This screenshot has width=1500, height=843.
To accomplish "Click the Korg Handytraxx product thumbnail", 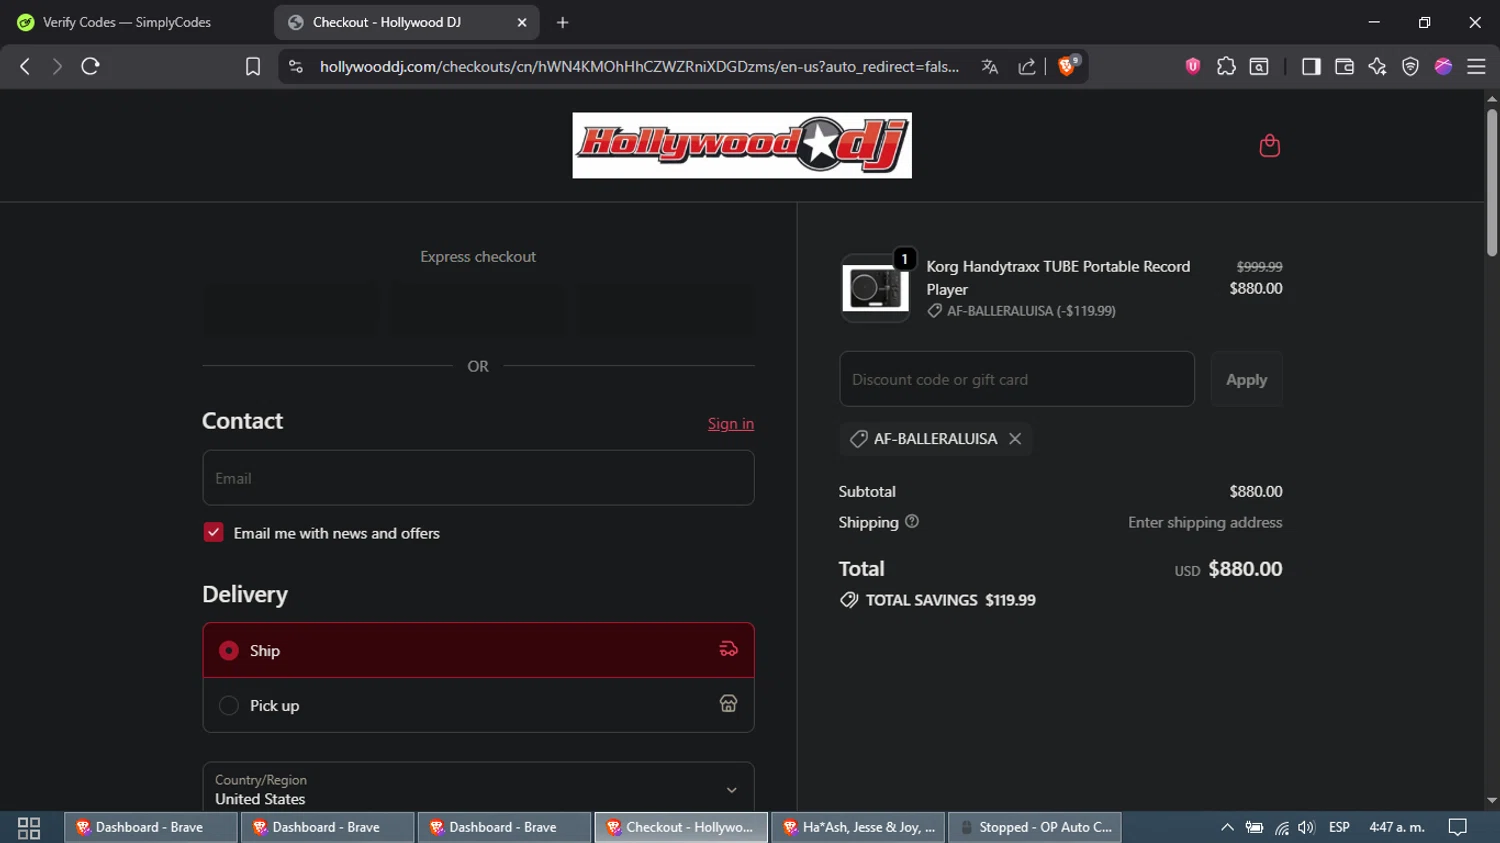I will [875, 288].
